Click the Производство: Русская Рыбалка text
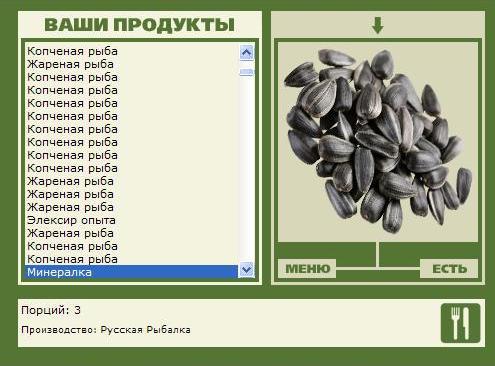Image resolution: width=495 pixels, height=366 pixels. [106, 330]
